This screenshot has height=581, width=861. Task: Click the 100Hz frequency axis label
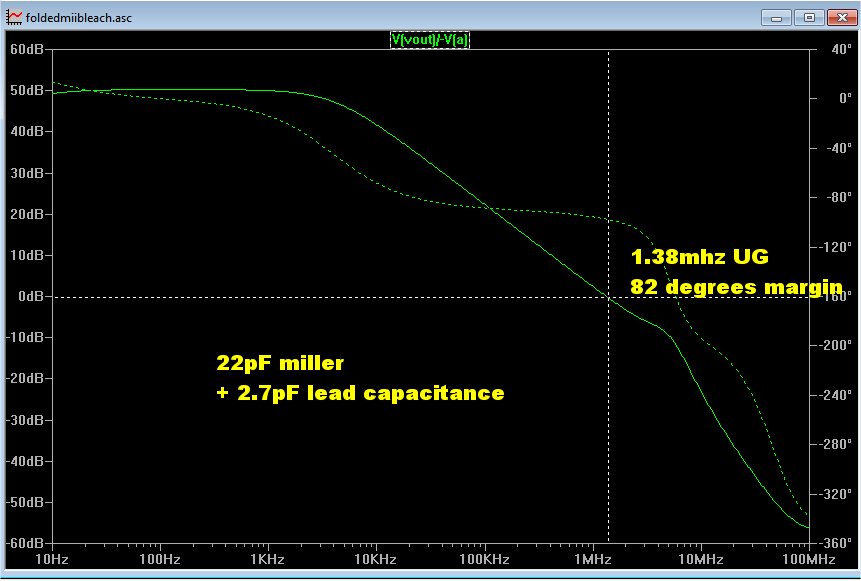[x=160, y=560]
